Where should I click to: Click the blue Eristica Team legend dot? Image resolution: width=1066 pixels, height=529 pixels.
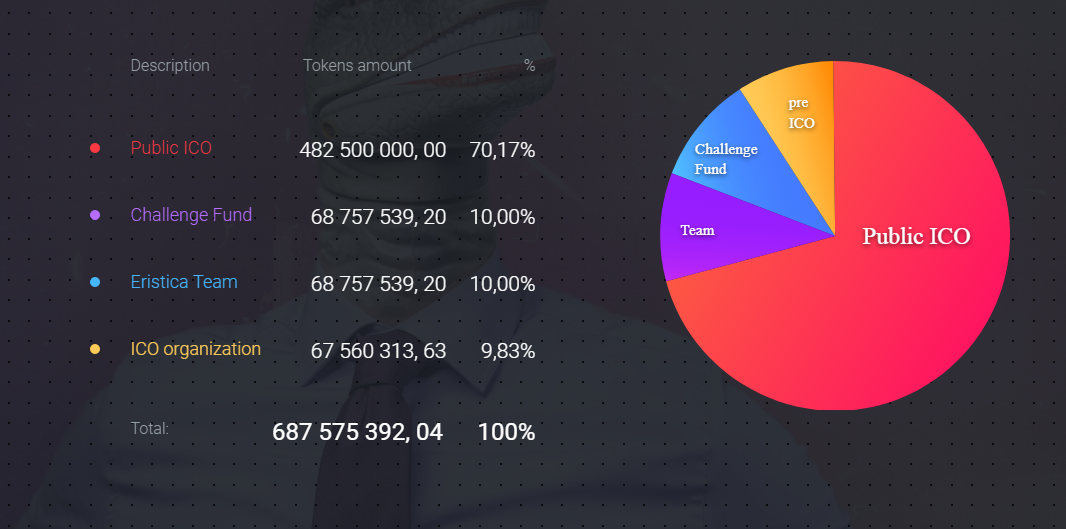(95, 282)
